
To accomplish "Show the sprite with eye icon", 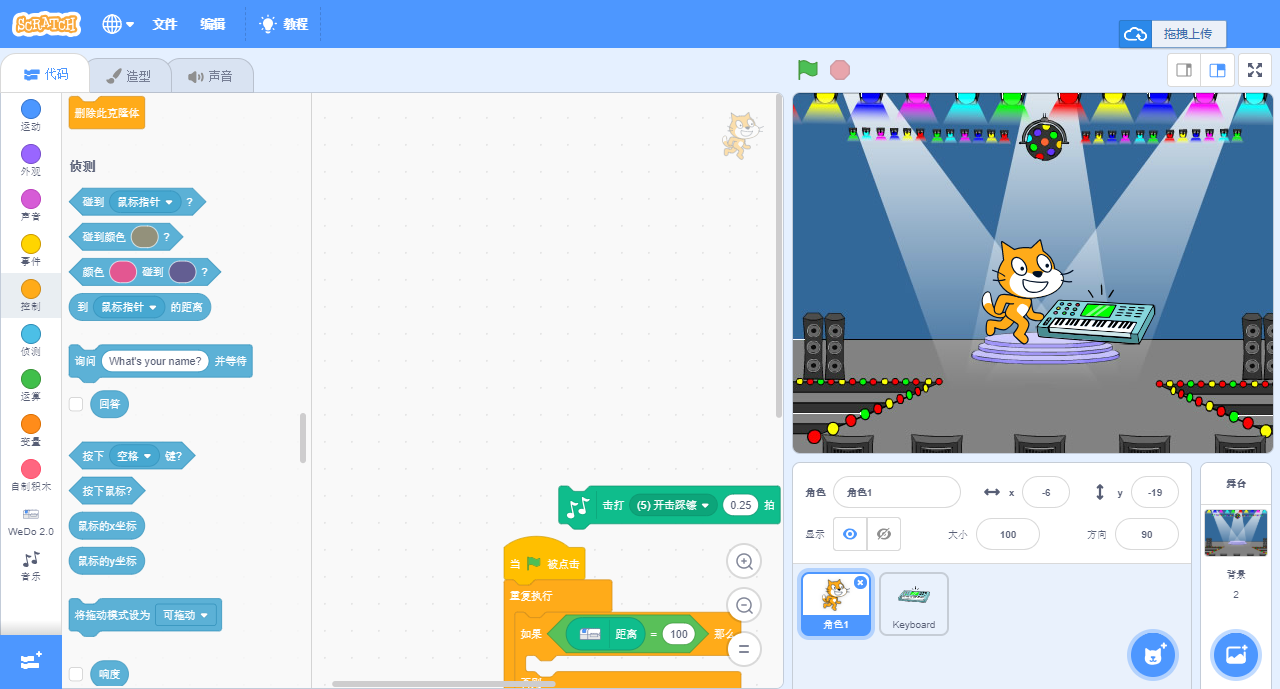I will point(850,534).
